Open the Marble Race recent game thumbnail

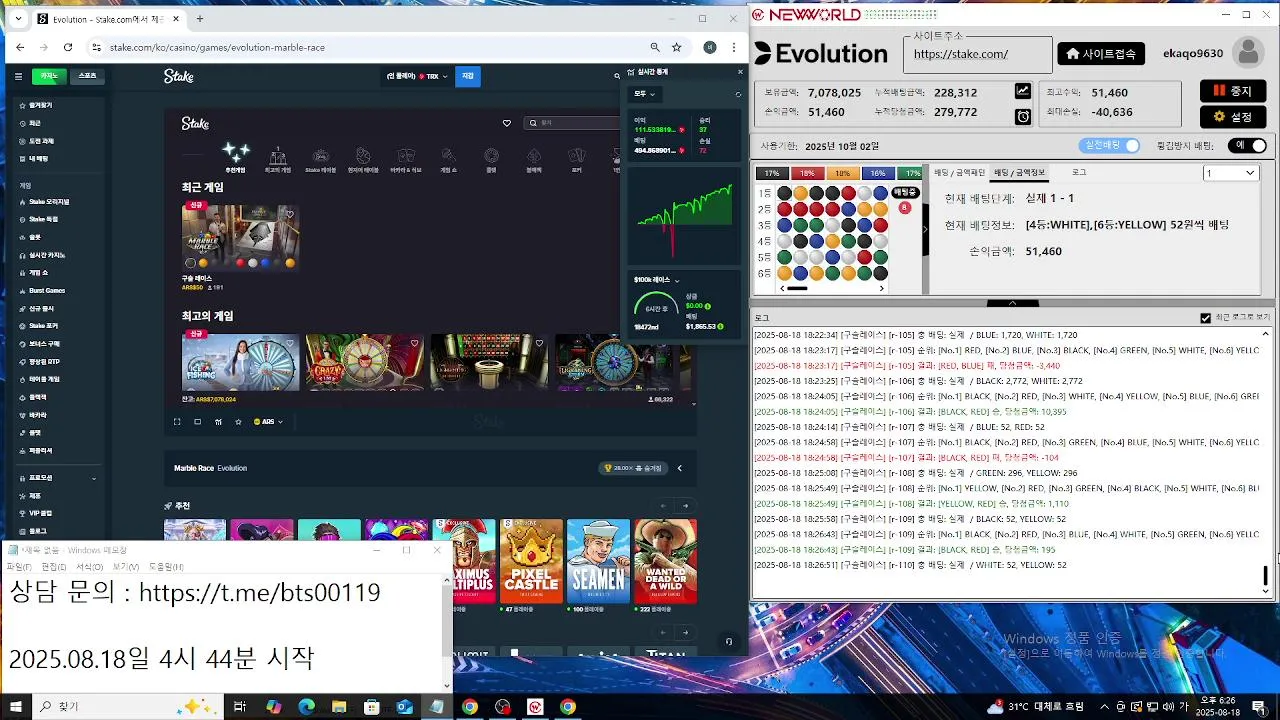point(240,237)
